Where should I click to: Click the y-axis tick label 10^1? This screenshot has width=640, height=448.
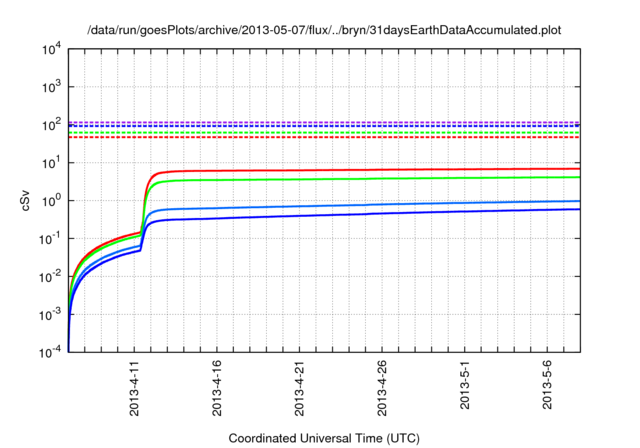(x=52, y=163)
